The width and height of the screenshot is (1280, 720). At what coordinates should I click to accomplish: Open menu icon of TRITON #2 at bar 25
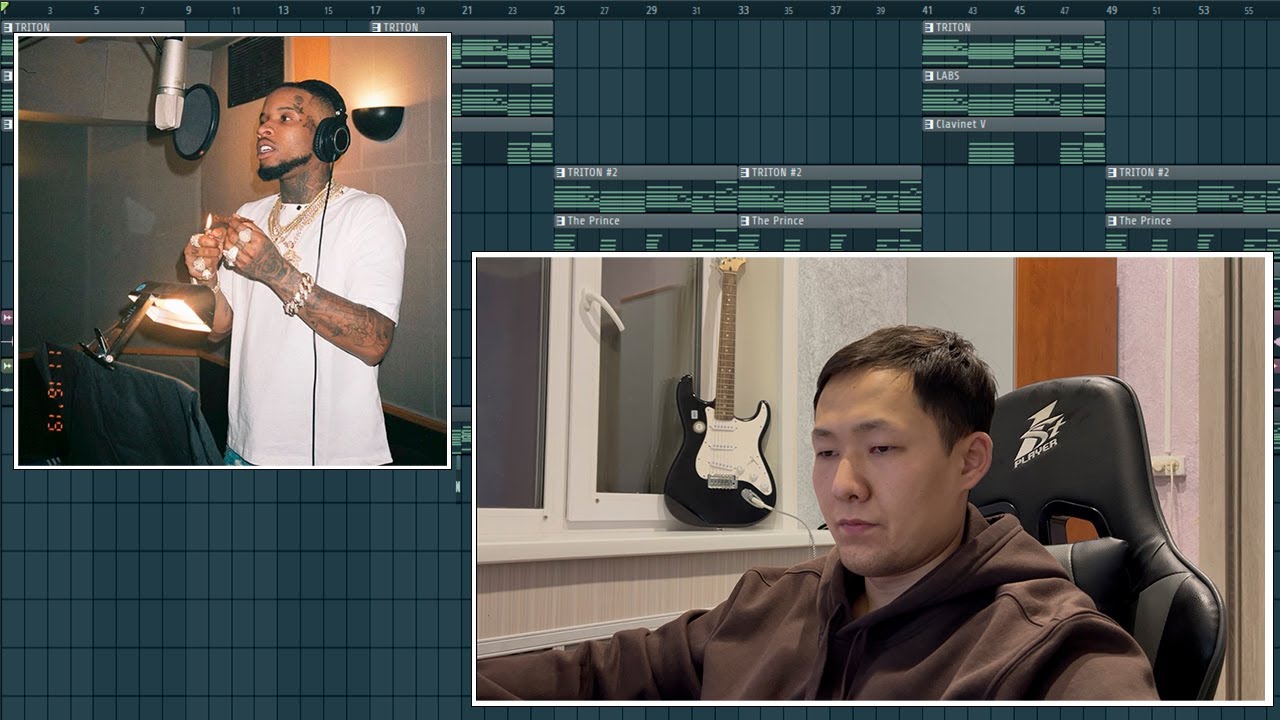(560, 172)
